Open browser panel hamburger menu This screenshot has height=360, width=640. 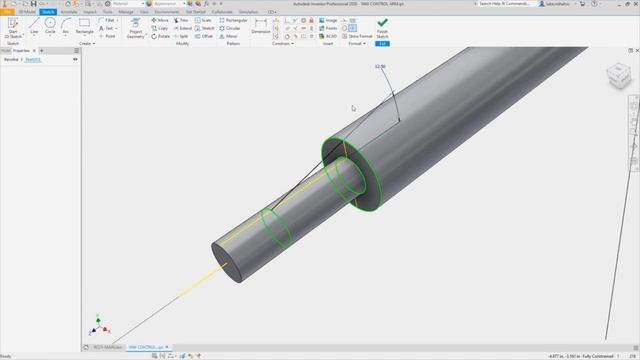click(76, 51)
